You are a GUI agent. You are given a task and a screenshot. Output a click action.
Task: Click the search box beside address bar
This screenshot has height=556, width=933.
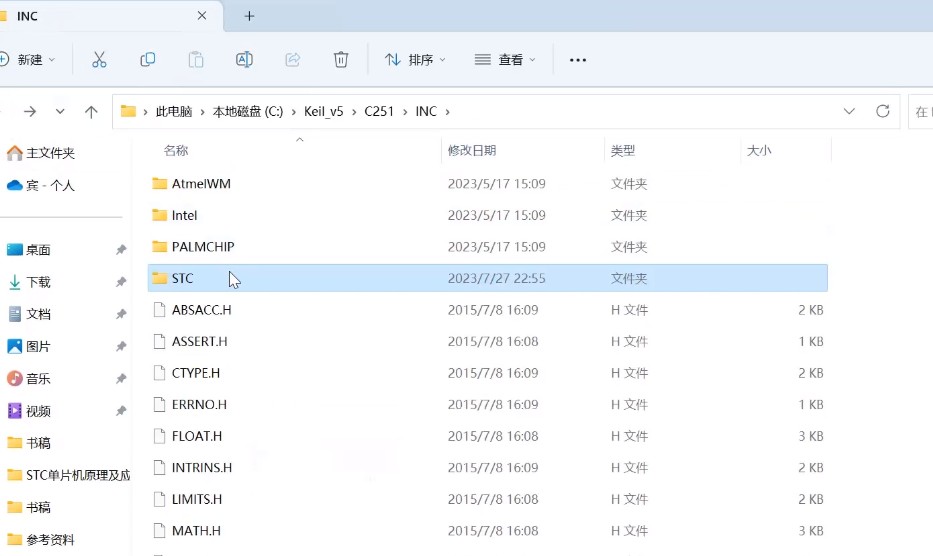click(x=921, y=111)
